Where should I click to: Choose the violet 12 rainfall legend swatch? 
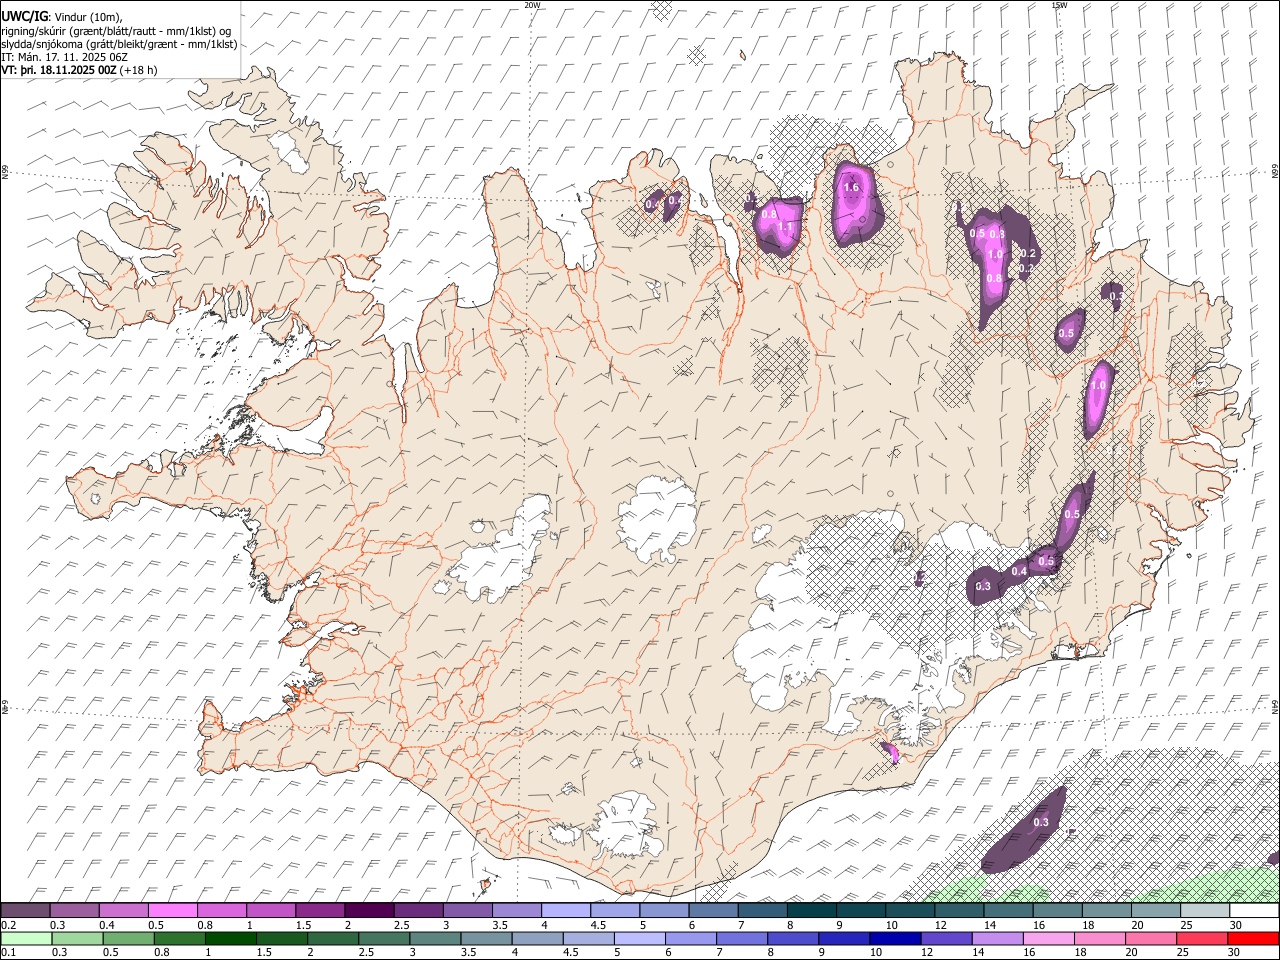pyautogui.click(x=946, y=938)
